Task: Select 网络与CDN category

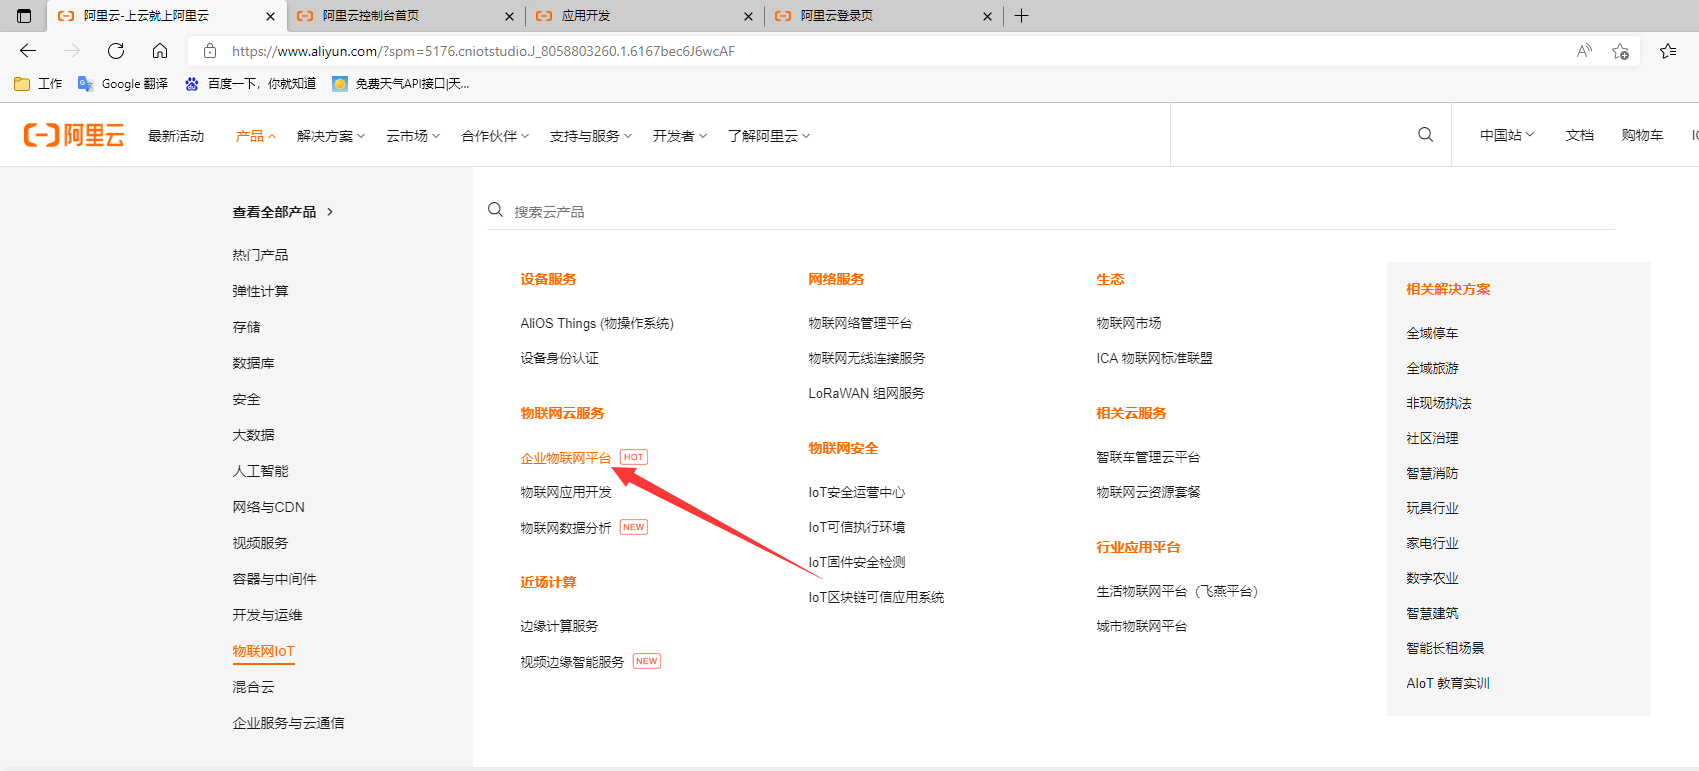Action: pyautogui.click(x=268, y=507)
